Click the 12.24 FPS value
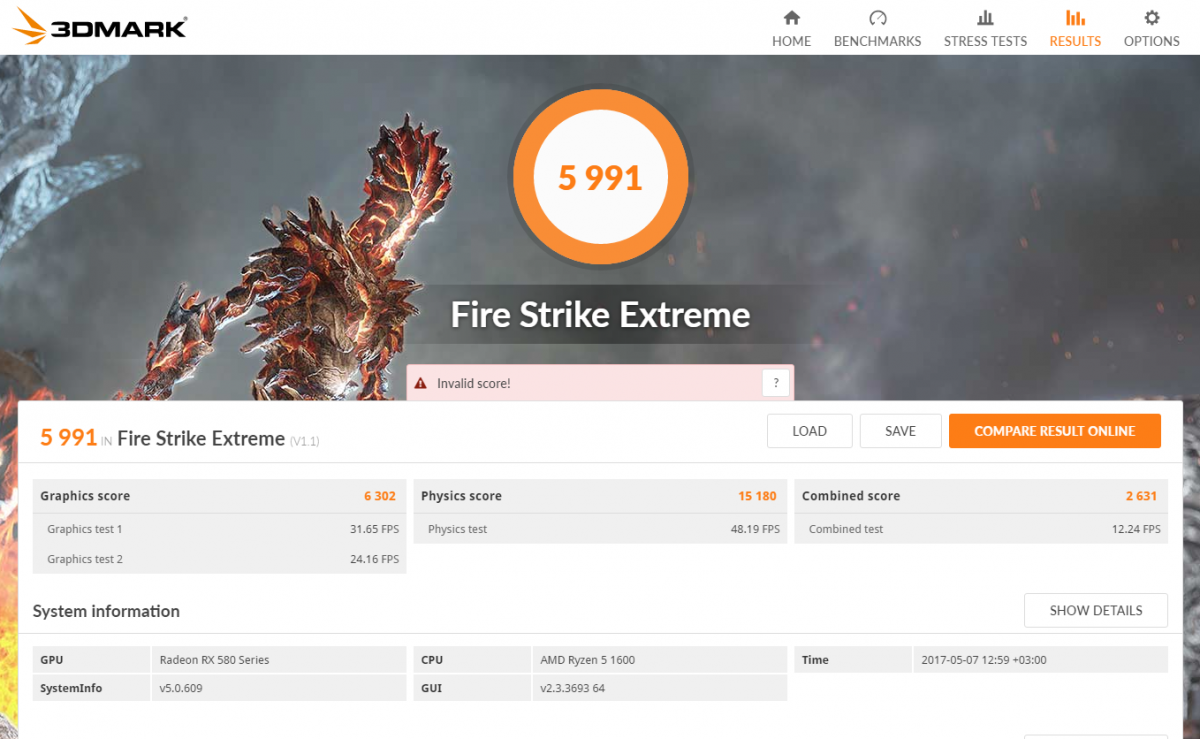Screen dimensions: 1200x739 [1136, 529]
